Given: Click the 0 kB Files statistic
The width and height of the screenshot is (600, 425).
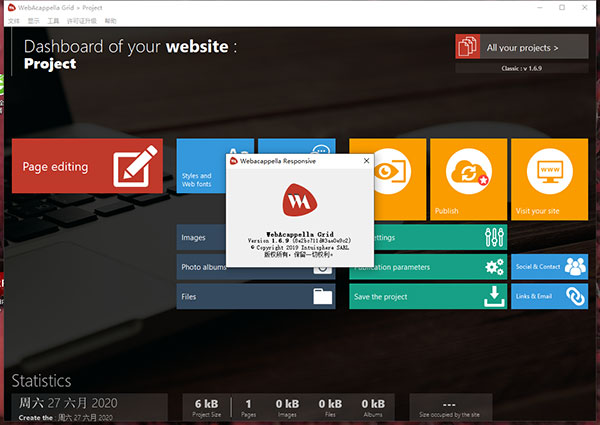Looking at the screenshot, I should (330, 408).
